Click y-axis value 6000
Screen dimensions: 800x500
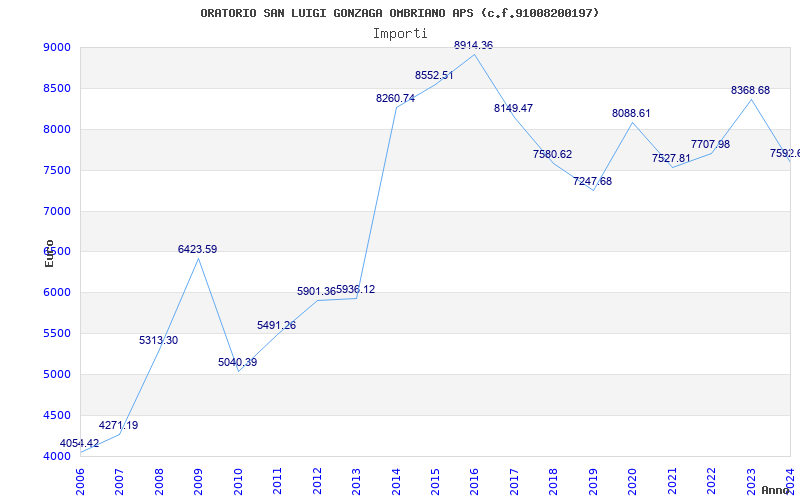56,292
